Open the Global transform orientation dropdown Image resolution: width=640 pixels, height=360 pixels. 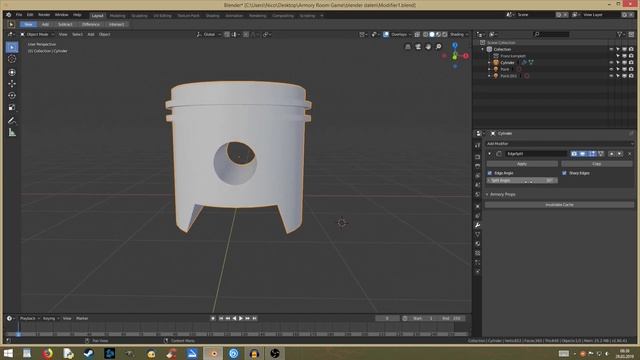click(208, 35)
